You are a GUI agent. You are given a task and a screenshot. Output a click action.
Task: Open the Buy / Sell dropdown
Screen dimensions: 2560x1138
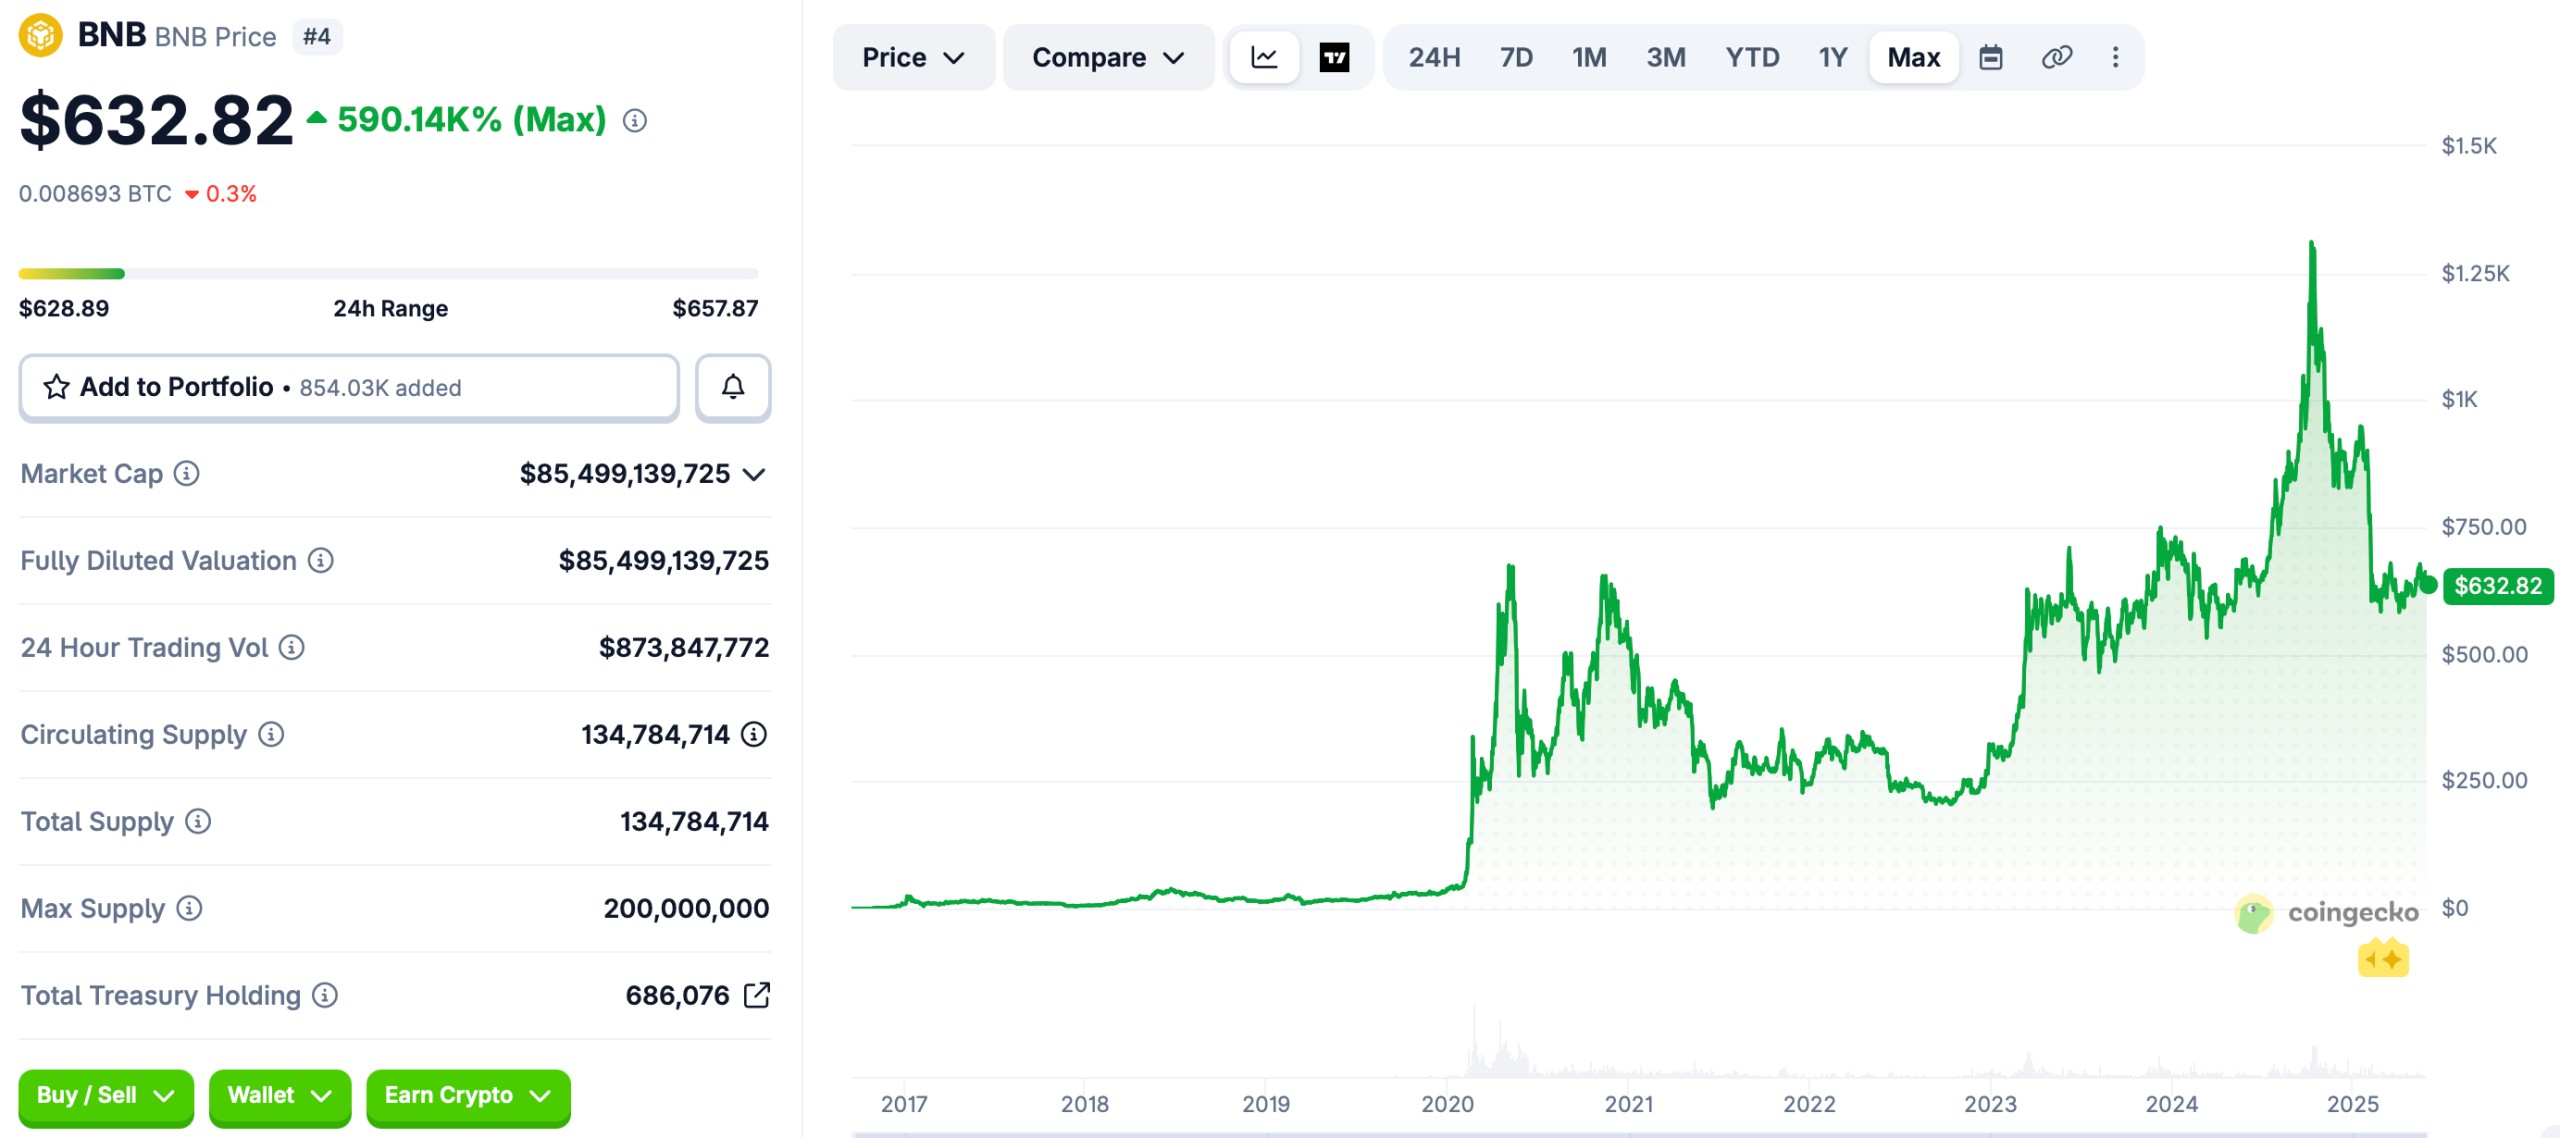106,1096
